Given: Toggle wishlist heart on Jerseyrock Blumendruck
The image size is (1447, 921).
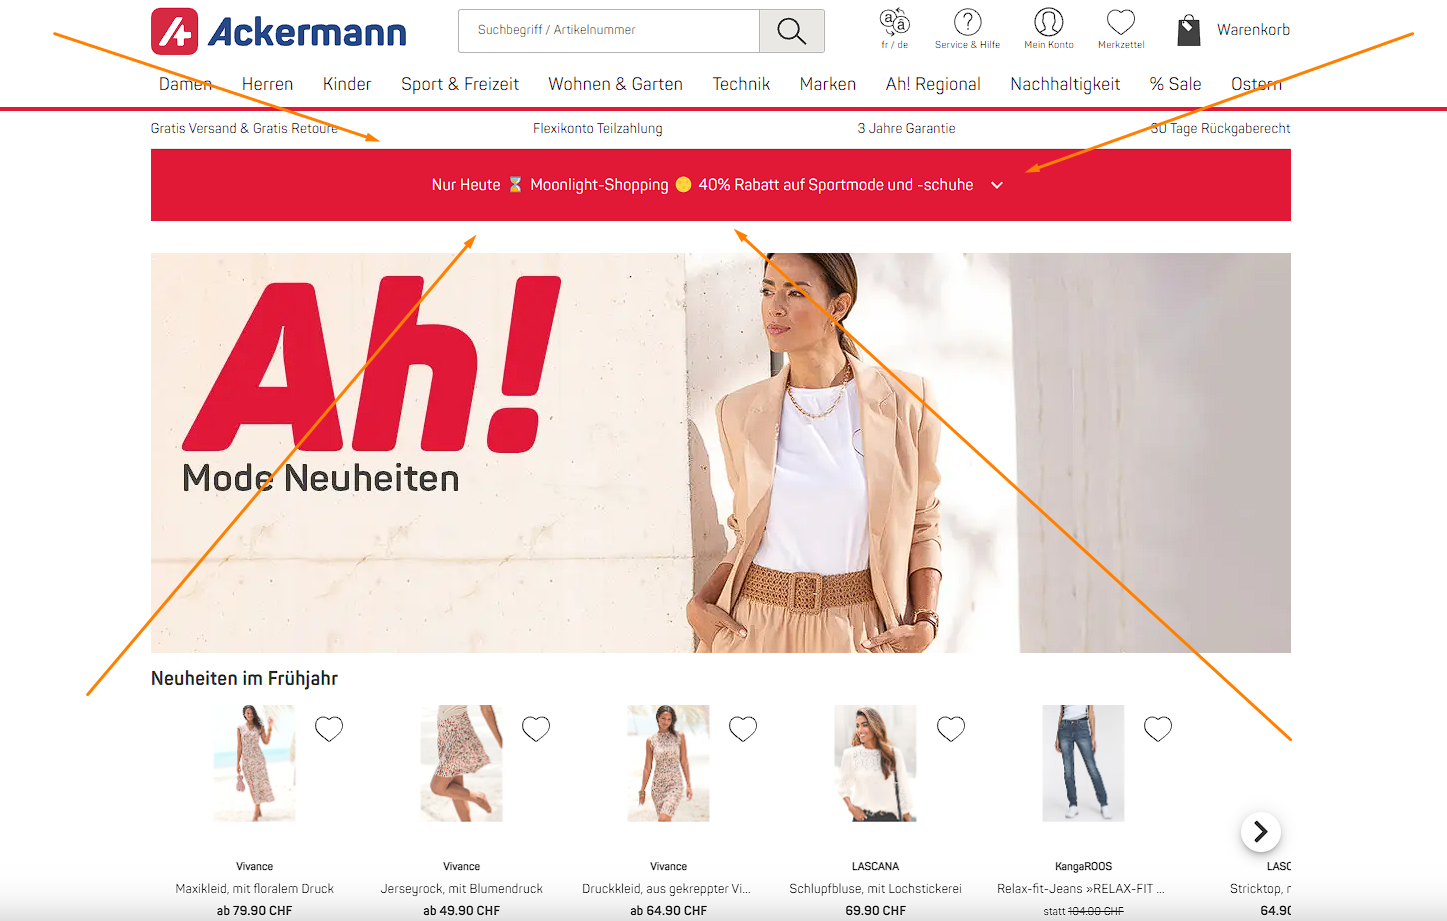Looking at the screenshot, I should coord(536,729).
